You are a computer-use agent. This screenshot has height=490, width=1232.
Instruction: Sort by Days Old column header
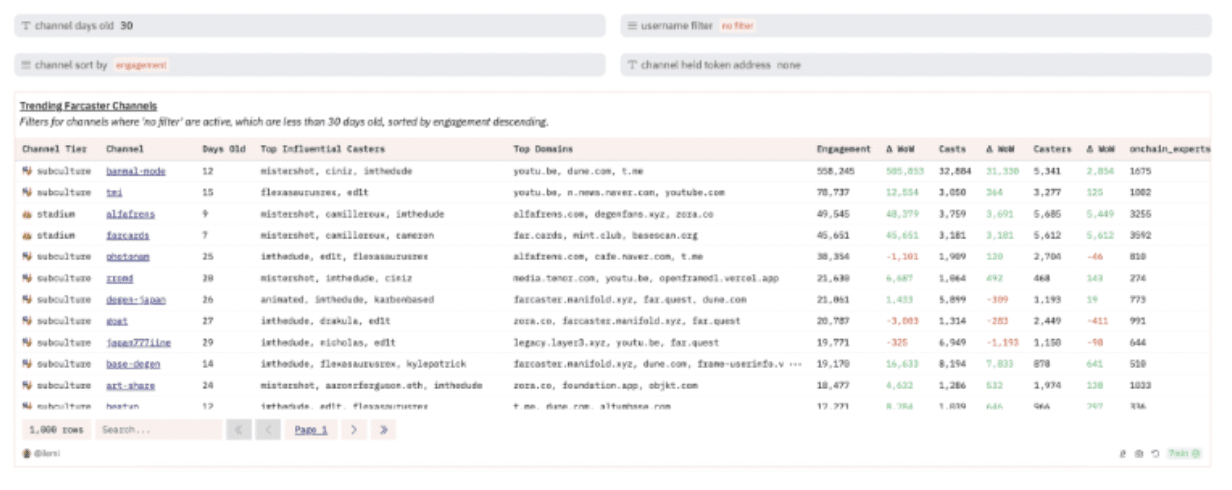coord(224,149)
